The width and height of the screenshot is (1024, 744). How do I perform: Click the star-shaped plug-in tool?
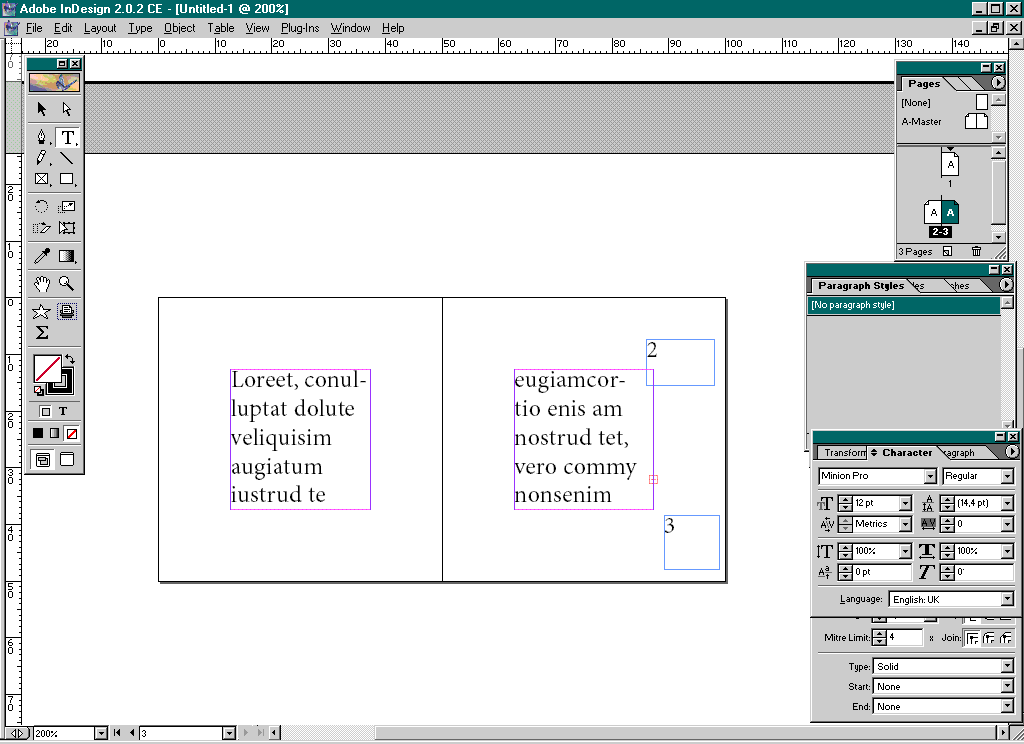[42, 312]
